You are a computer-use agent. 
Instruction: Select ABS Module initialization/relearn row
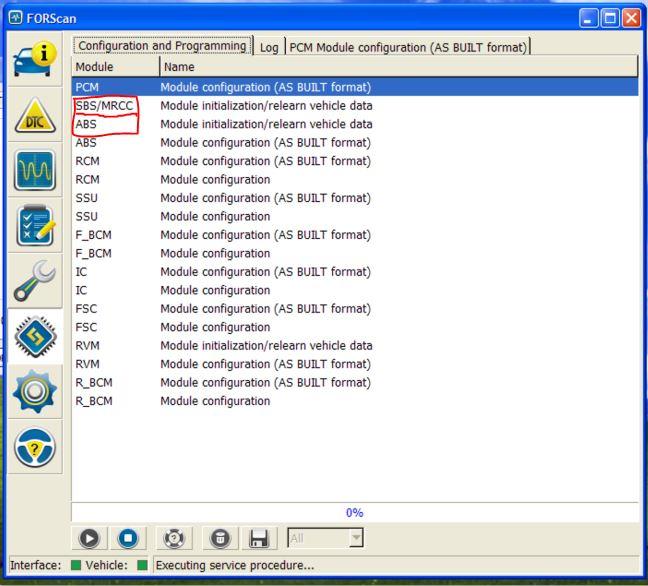point(355,124)
